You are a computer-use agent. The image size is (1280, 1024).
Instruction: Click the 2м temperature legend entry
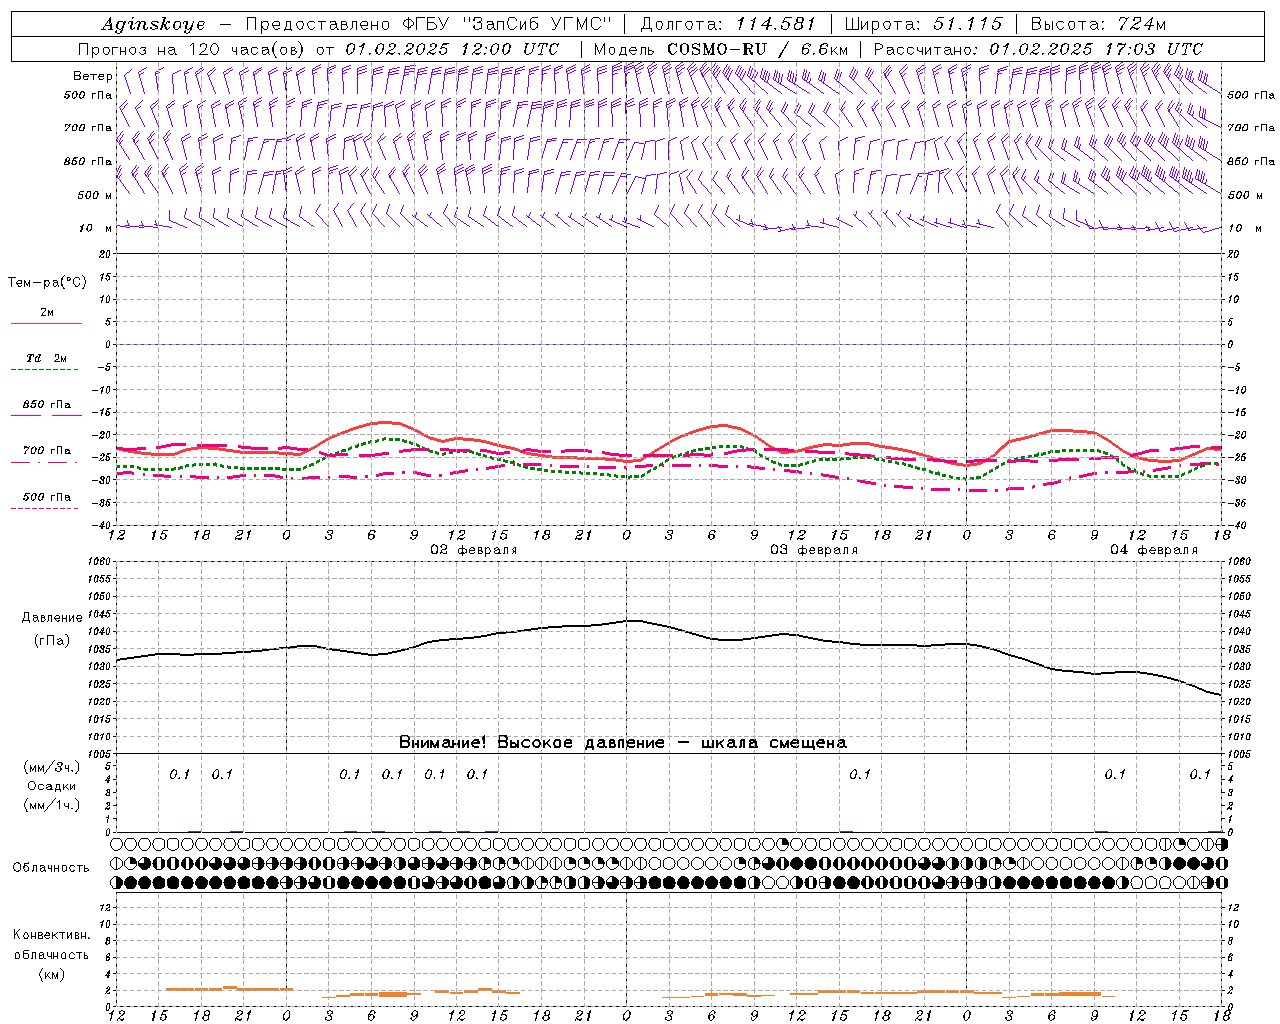tap(47, 313)
